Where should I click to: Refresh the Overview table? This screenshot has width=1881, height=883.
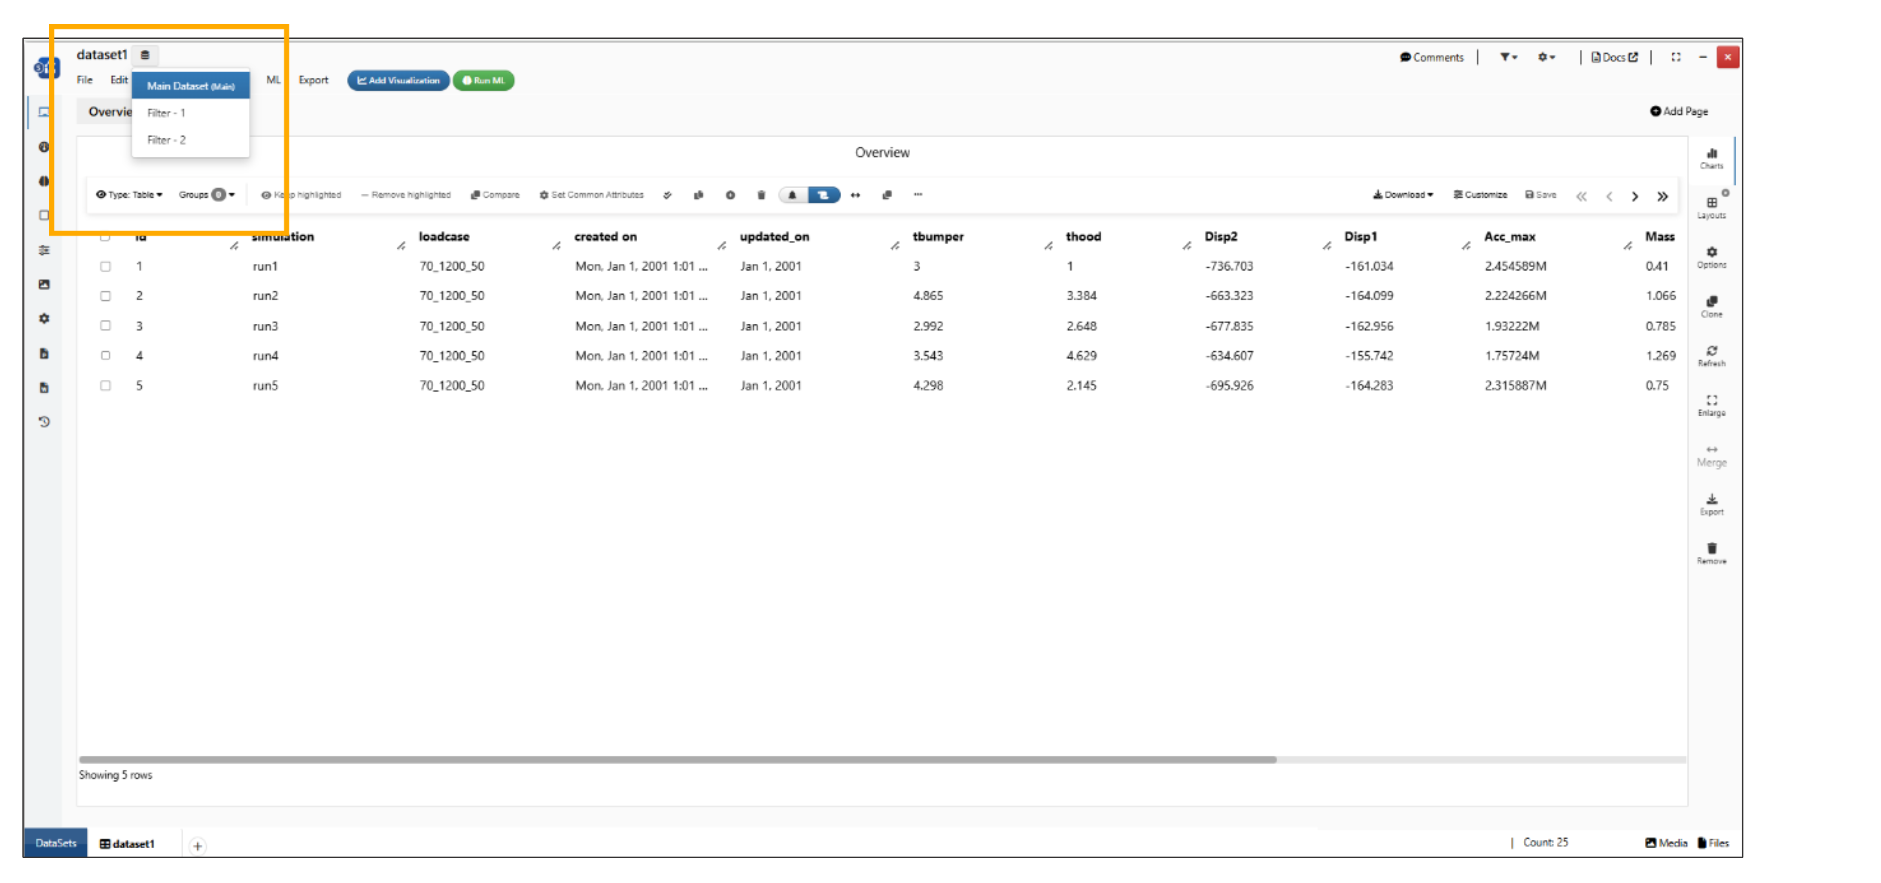pyautogui.click(x=1711, y=355)
